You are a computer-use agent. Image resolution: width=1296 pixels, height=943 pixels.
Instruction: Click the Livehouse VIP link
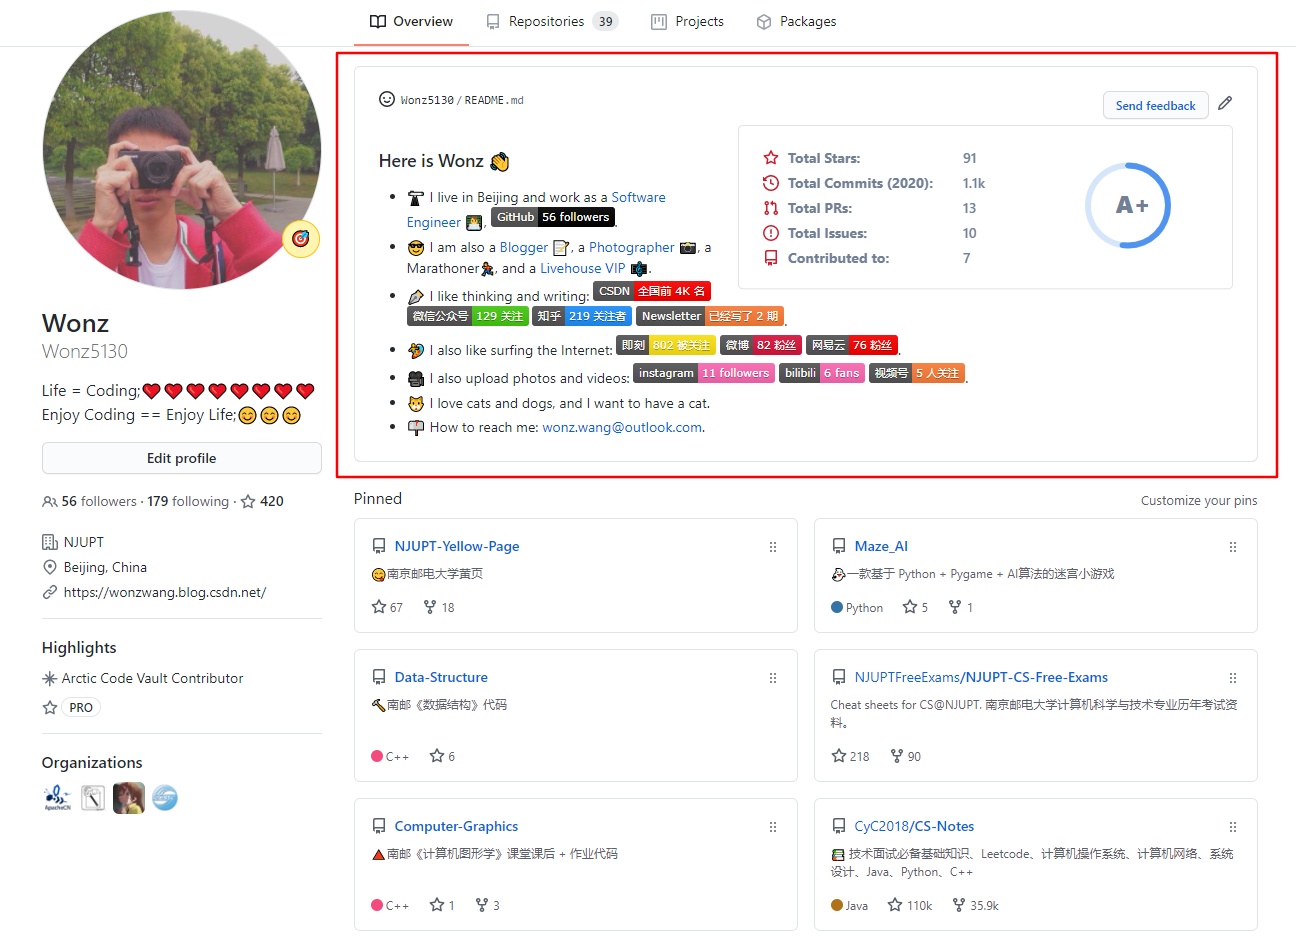[583, 268]
